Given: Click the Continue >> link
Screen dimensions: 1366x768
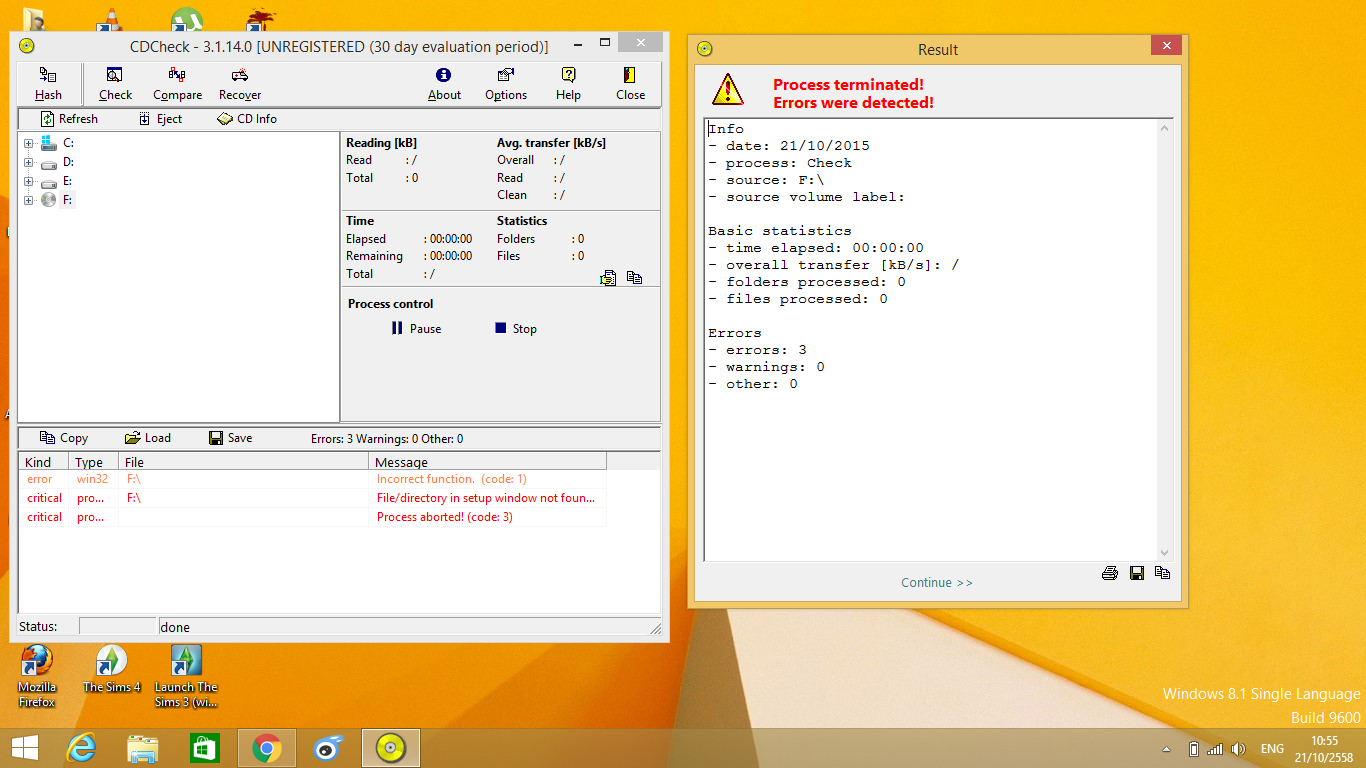Looking at the screenshot, I should point(936,583).
